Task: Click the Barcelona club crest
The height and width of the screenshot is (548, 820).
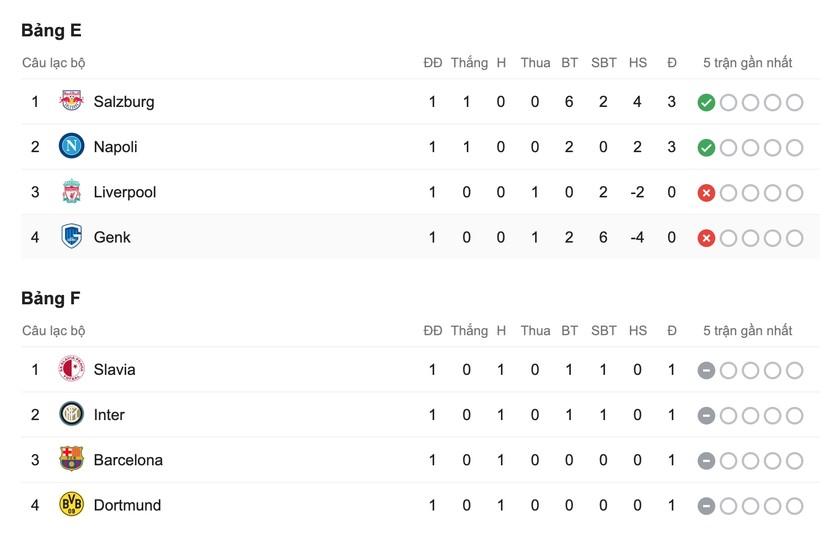Action: [x=71, y=460]
